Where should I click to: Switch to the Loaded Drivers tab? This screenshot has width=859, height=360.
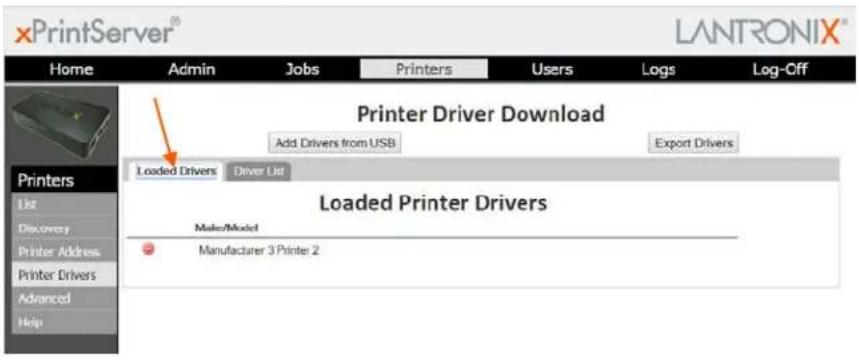coord(176,171)
